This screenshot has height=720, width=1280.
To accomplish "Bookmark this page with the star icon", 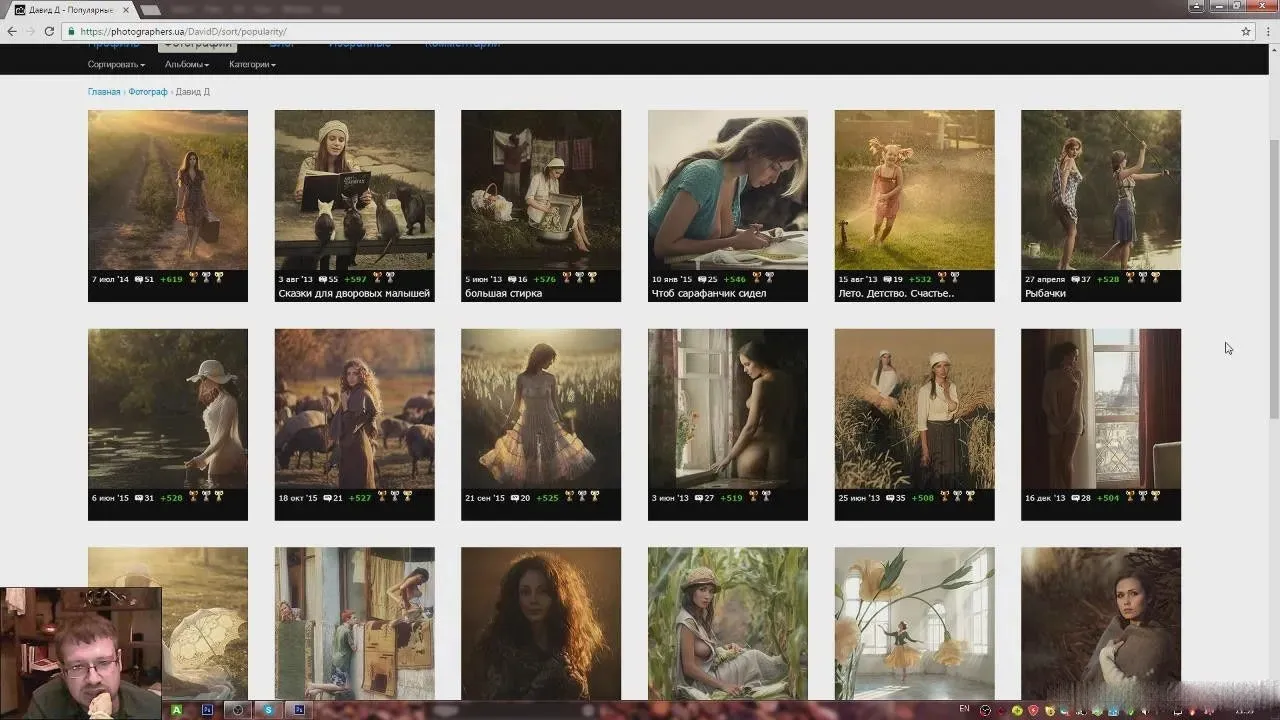I will (x=1246, y=31).
